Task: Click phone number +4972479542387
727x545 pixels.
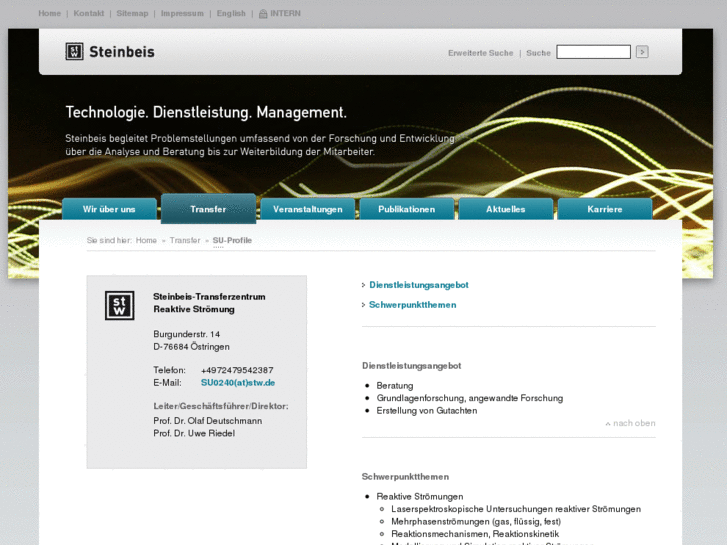Action: (237, 370)
